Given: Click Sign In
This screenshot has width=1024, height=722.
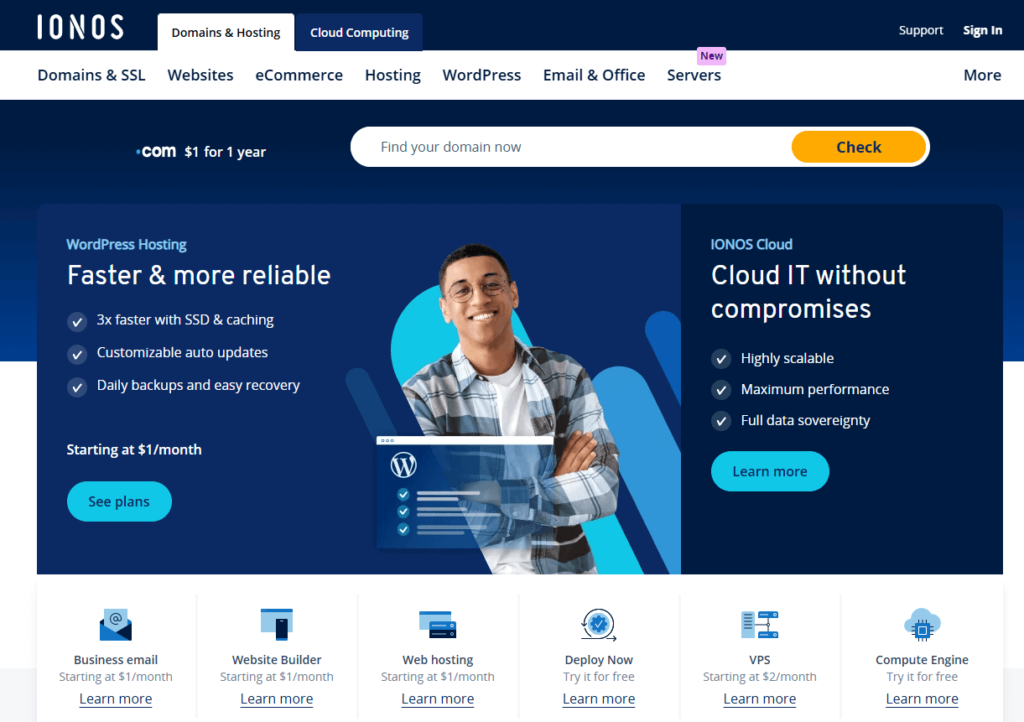Looking at the screenshot, I should (982, 30).
